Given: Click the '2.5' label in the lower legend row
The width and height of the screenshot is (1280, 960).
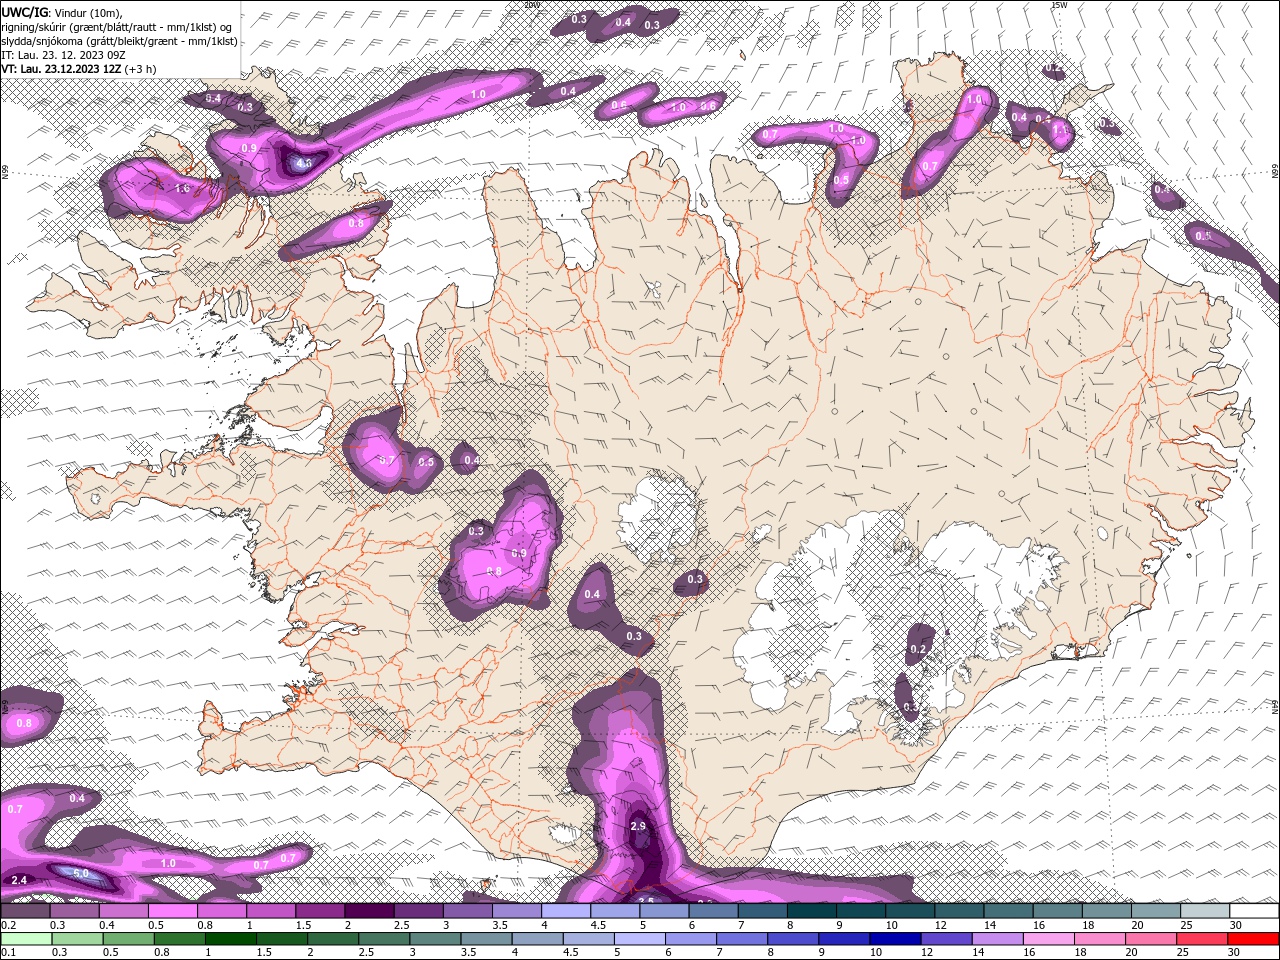Looking at the screenshot, I should [366, 952].
